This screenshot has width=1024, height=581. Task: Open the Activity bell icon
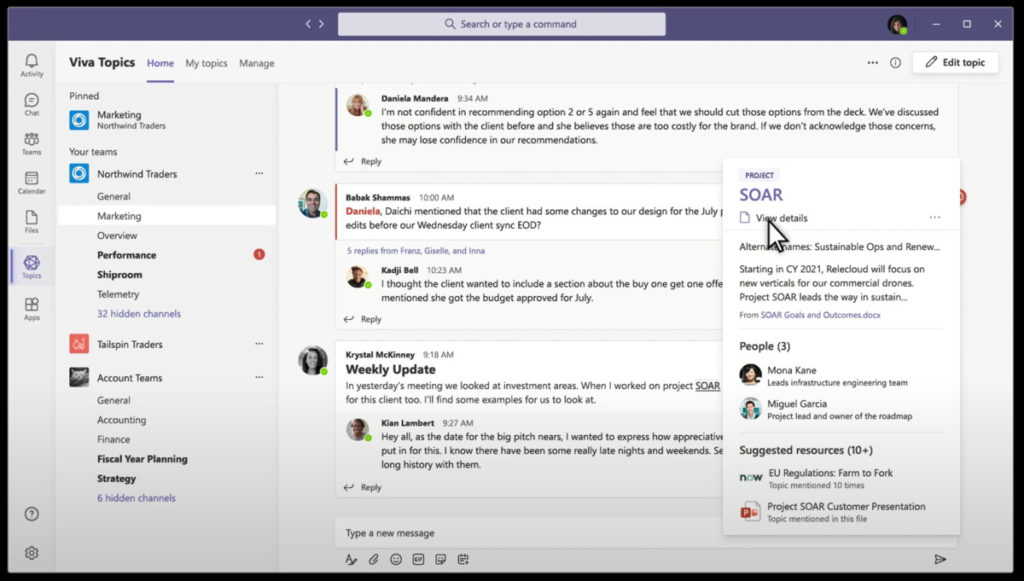coord(31,65)
